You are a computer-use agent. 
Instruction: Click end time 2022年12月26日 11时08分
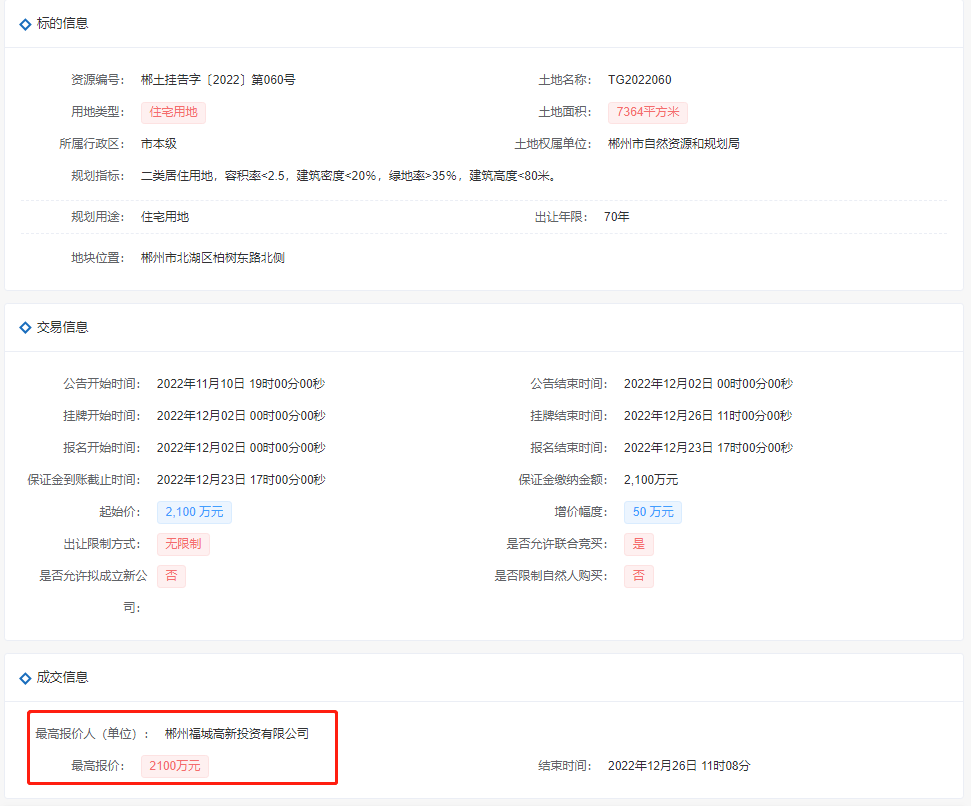[x=679, y=766]
